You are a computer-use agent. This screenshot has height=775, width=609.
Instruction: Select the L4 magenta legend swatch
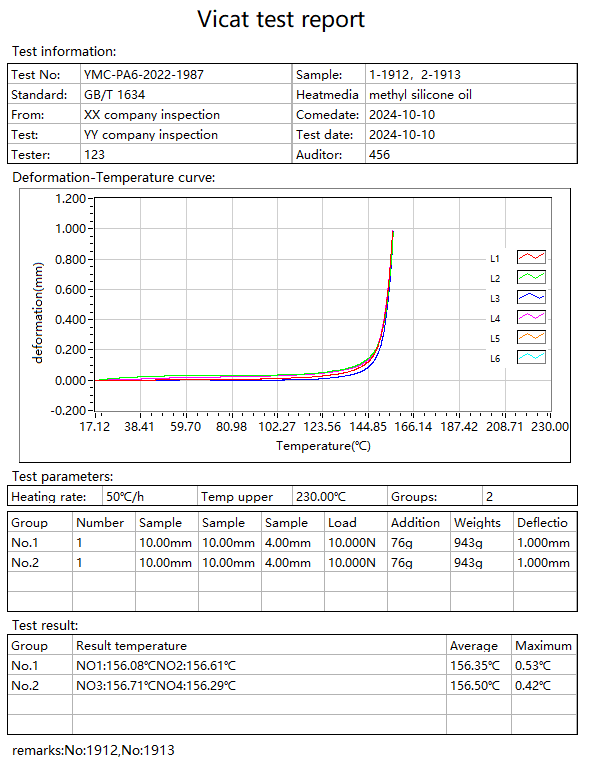531,317
